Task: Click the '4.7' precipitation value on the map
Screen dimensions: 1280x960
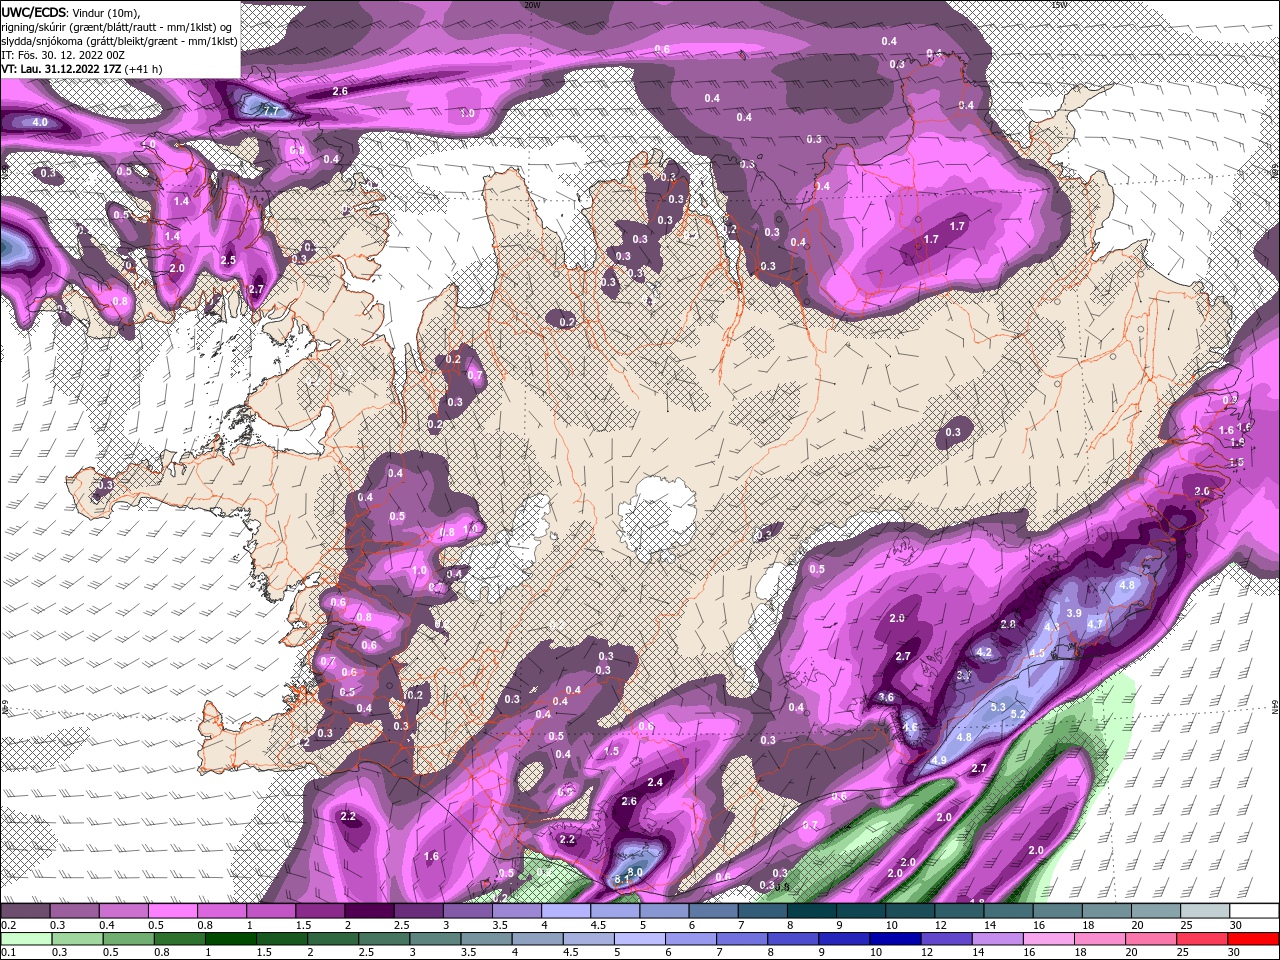Action: click(1095, 623)
